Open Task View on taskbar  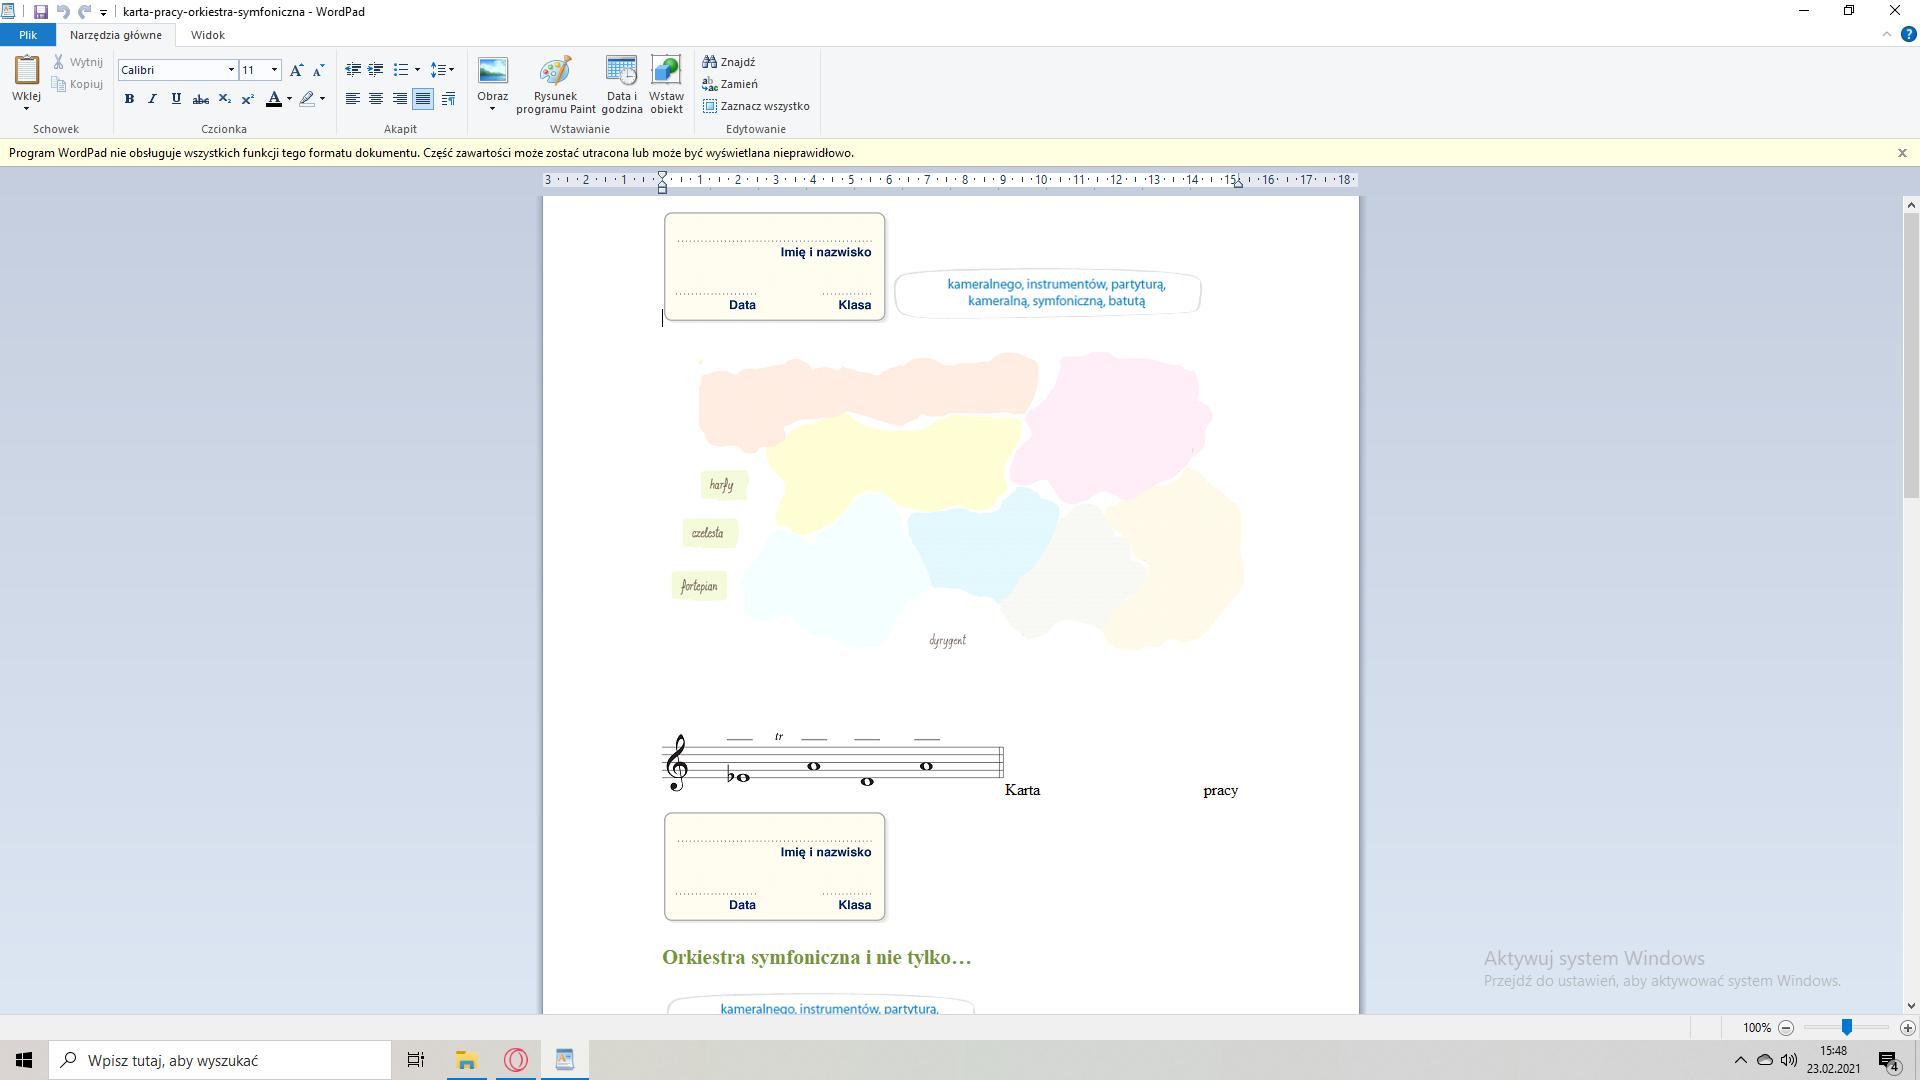[415, 1060]
